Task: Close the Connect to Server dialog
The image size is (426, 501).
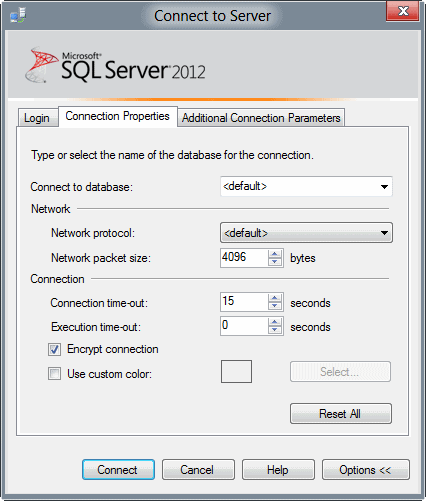Action: (402, 12)
